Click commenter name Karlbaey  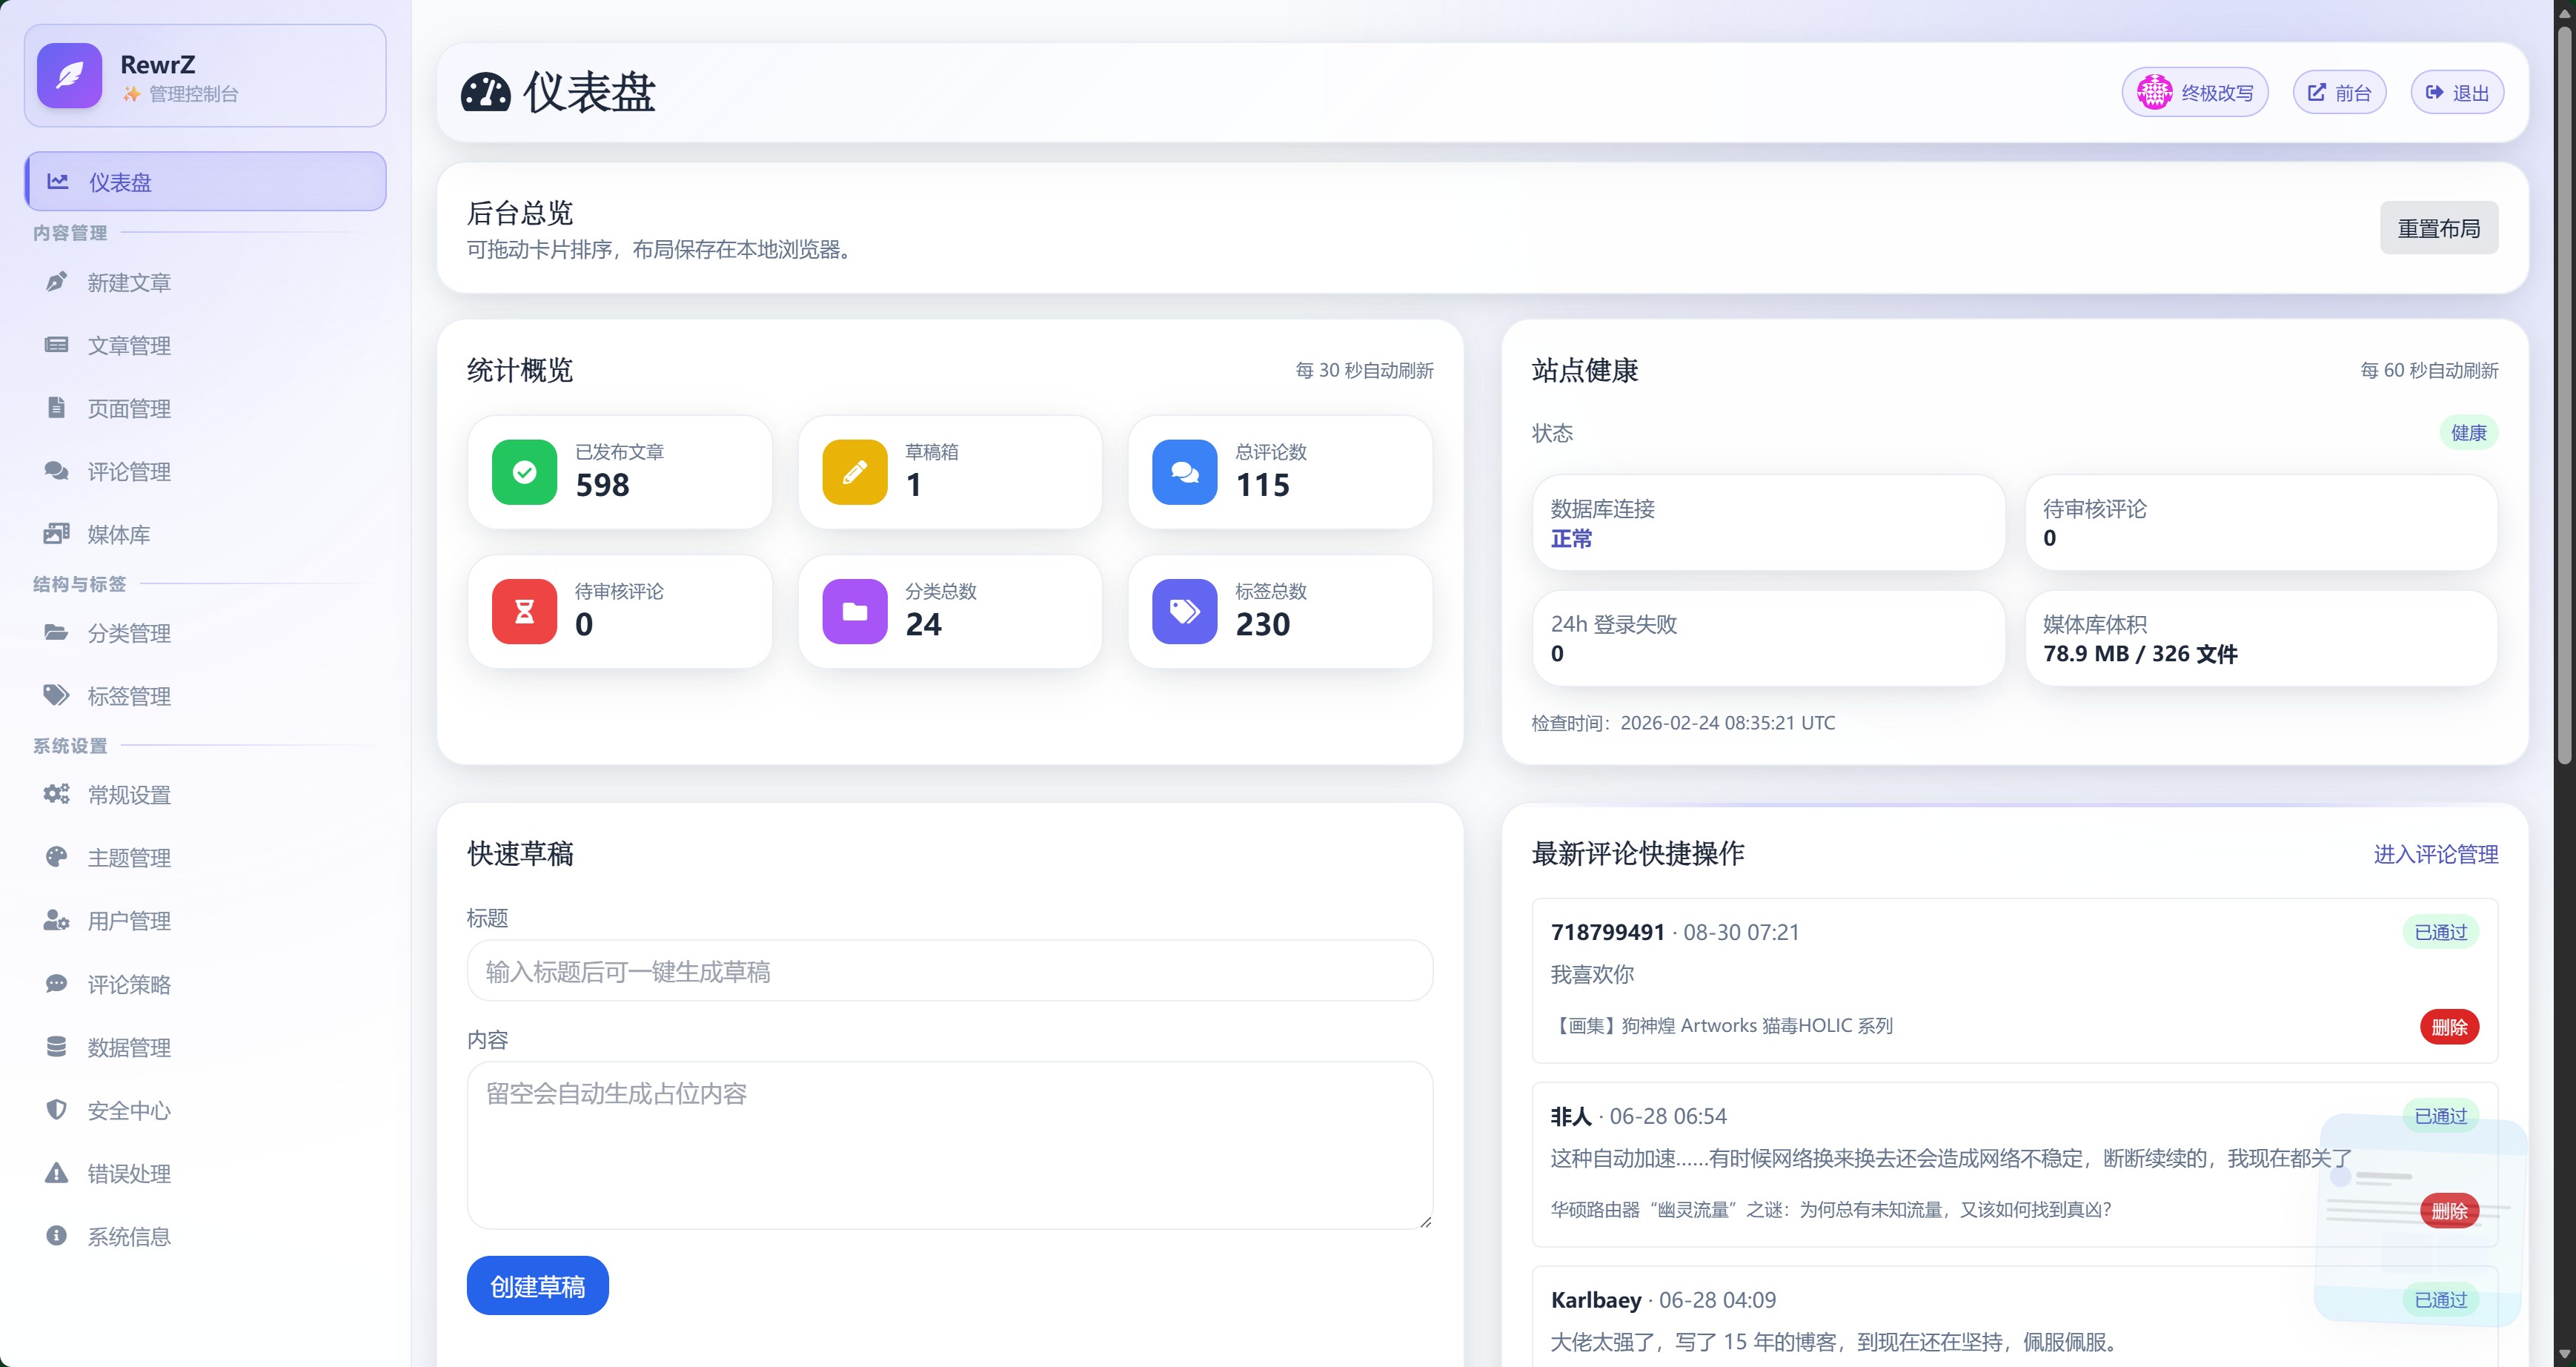click(x=1596, y=1299)
